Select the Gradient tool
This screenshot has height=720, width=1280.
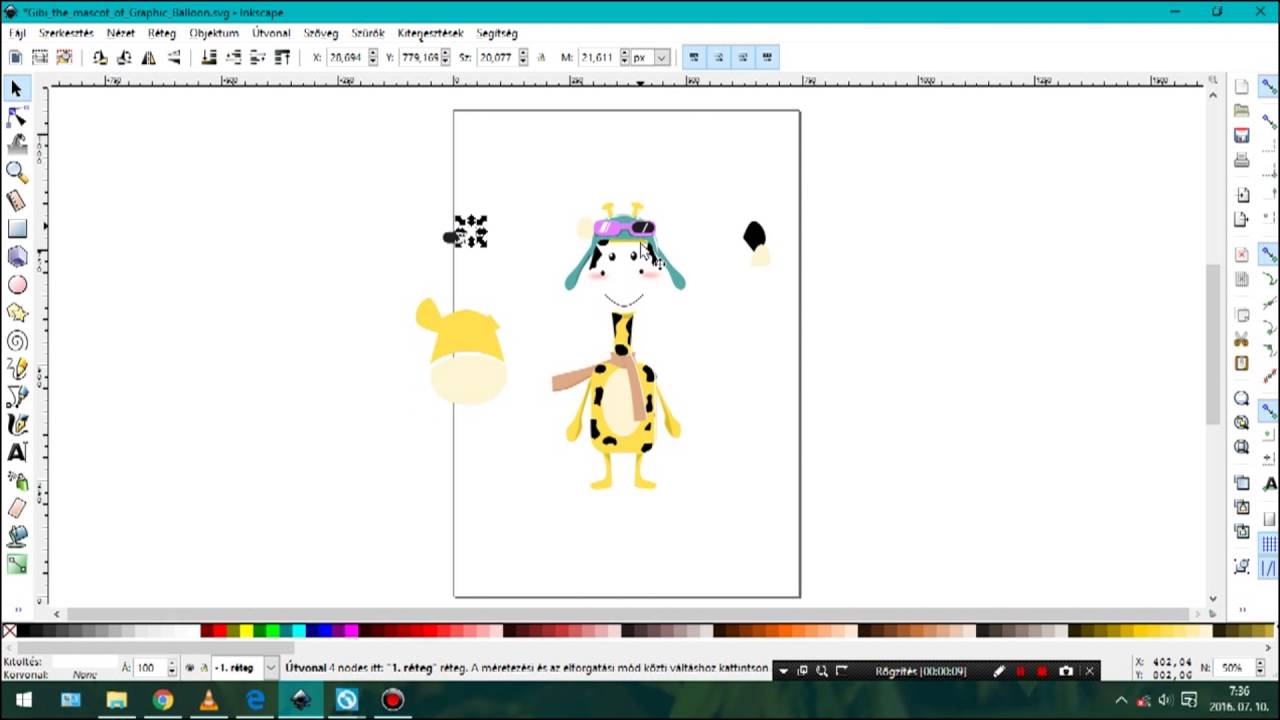point(16,565)
